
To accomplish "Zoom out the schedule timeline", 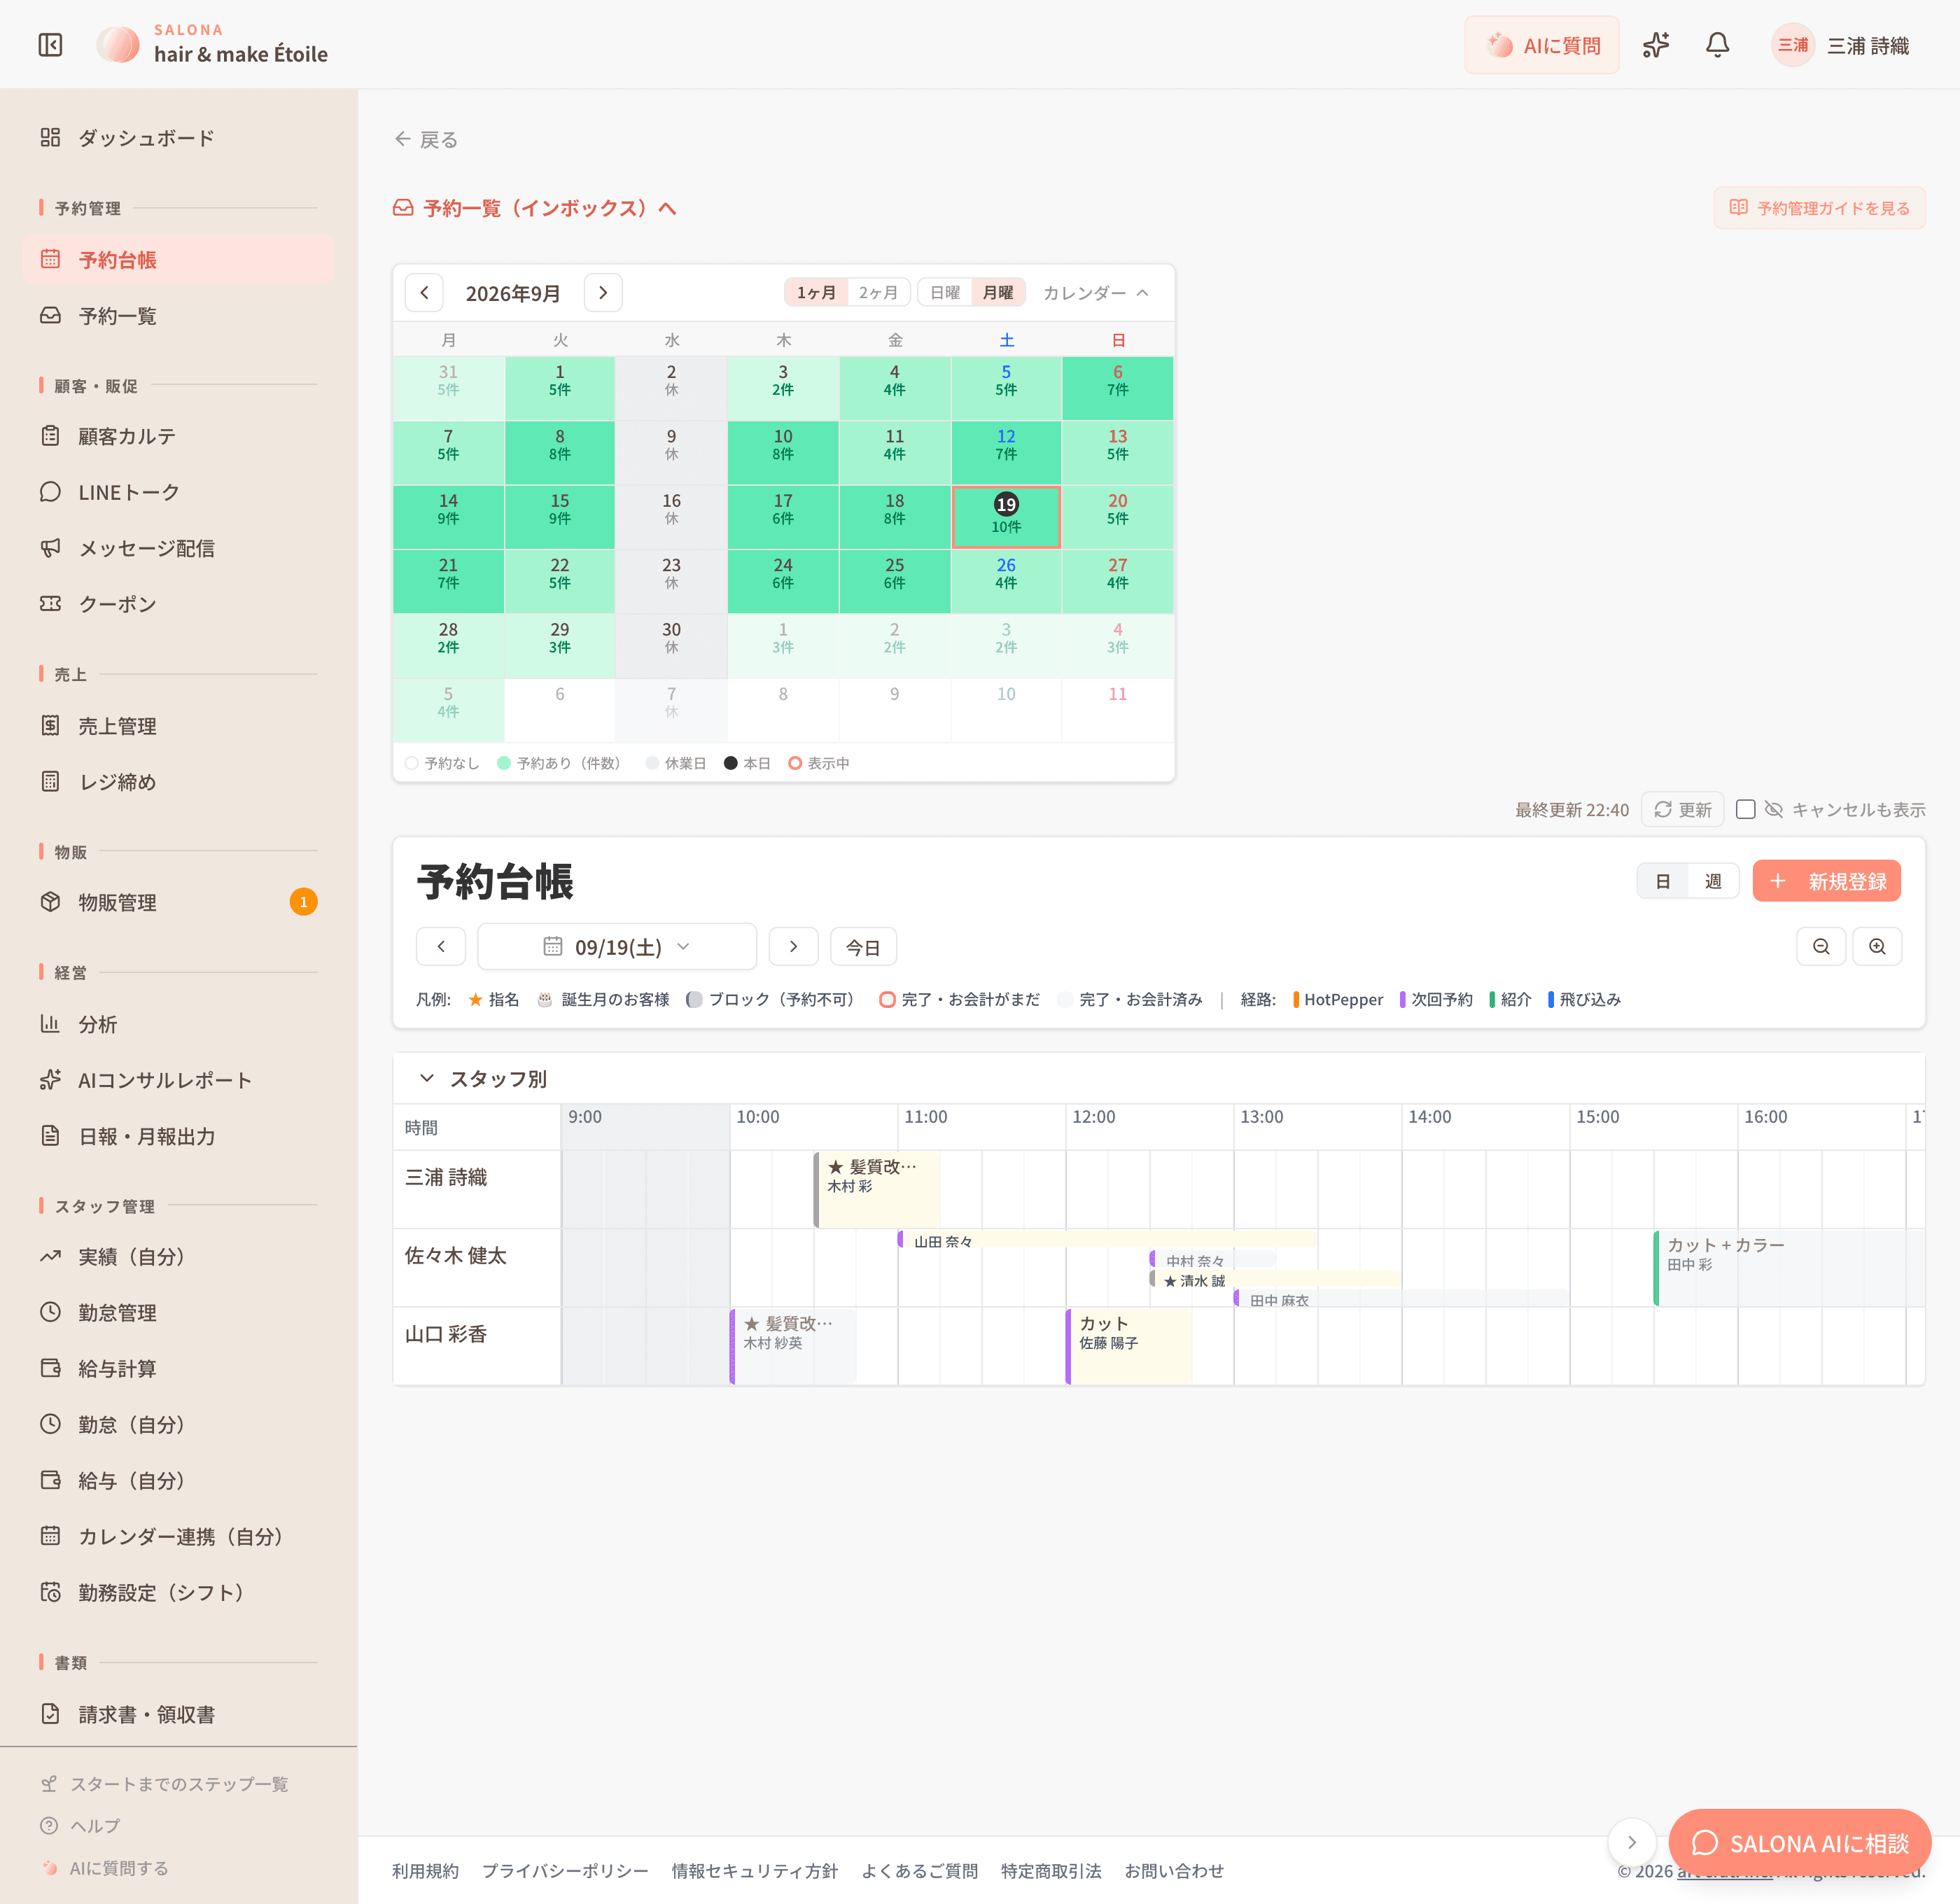I will click(1821, 946).
